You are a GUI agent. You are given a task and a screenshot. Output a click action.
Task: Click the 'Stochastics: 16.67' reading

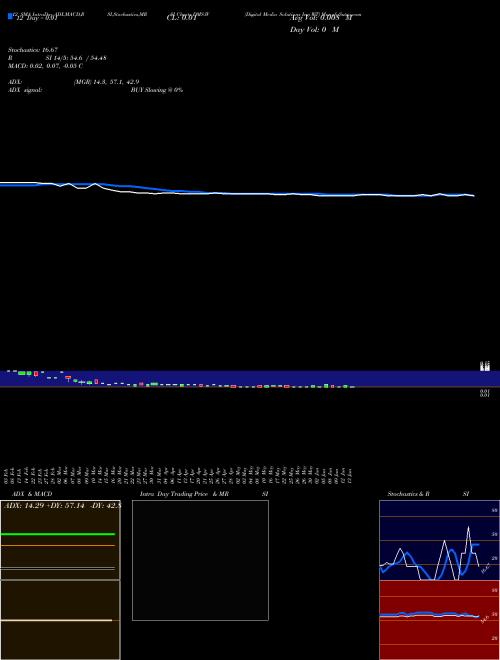tap(33, 50)
